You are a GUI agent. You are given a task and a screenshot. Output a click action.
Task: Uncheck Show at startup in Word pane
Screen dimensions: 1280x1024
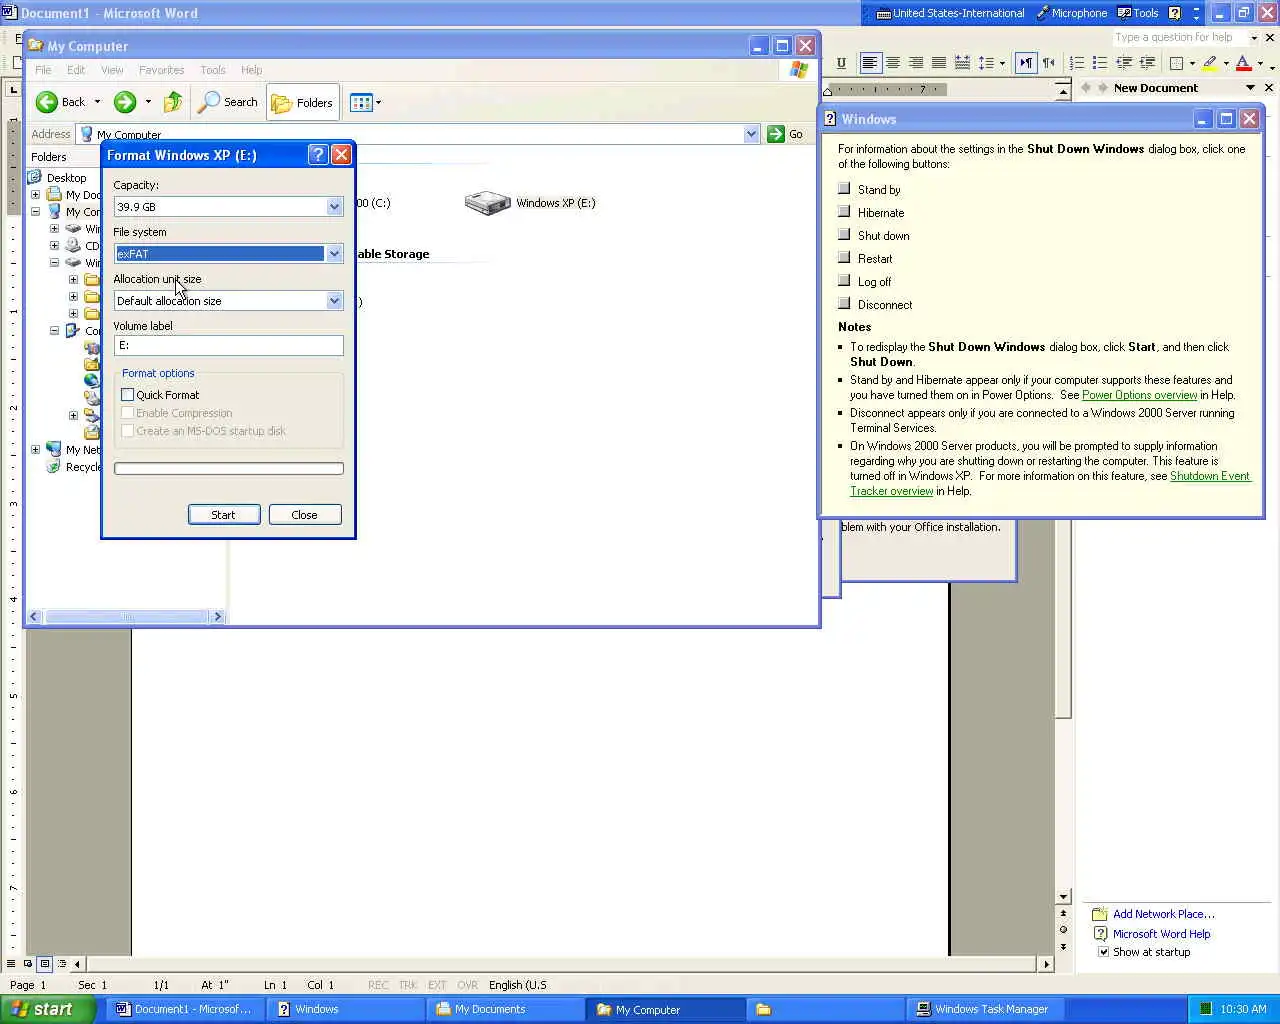(1104, 952)
